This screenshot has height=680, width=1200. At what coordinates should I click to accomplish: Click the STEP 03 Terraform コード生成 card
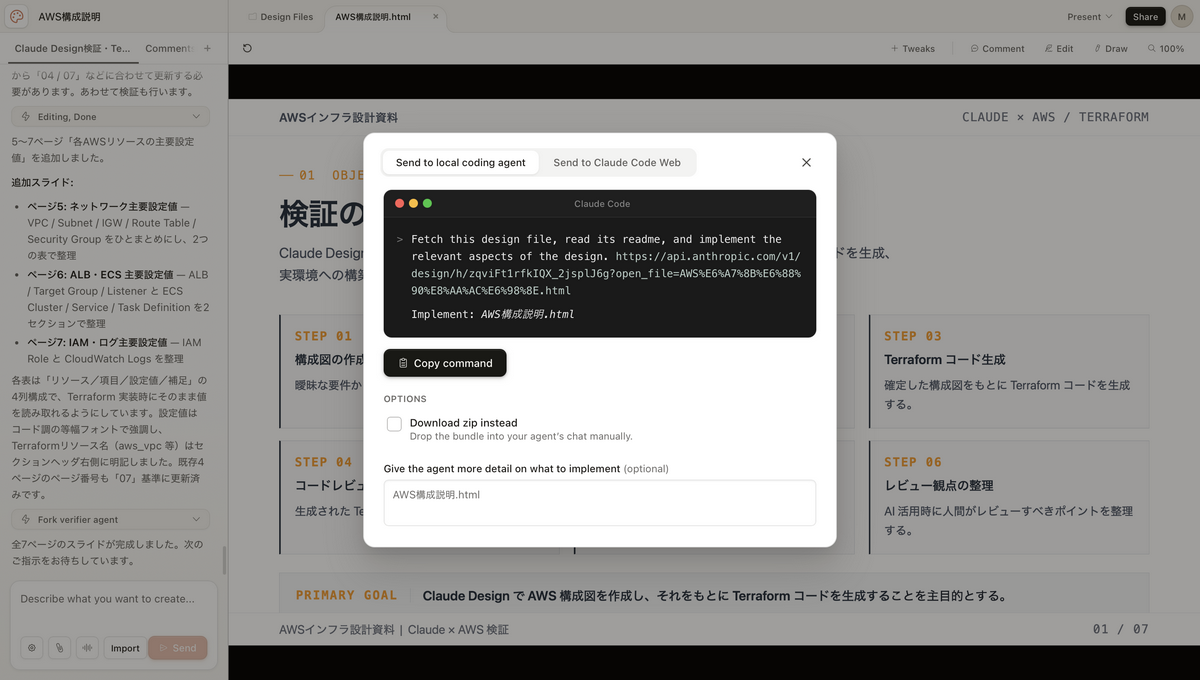point(1009,370)
